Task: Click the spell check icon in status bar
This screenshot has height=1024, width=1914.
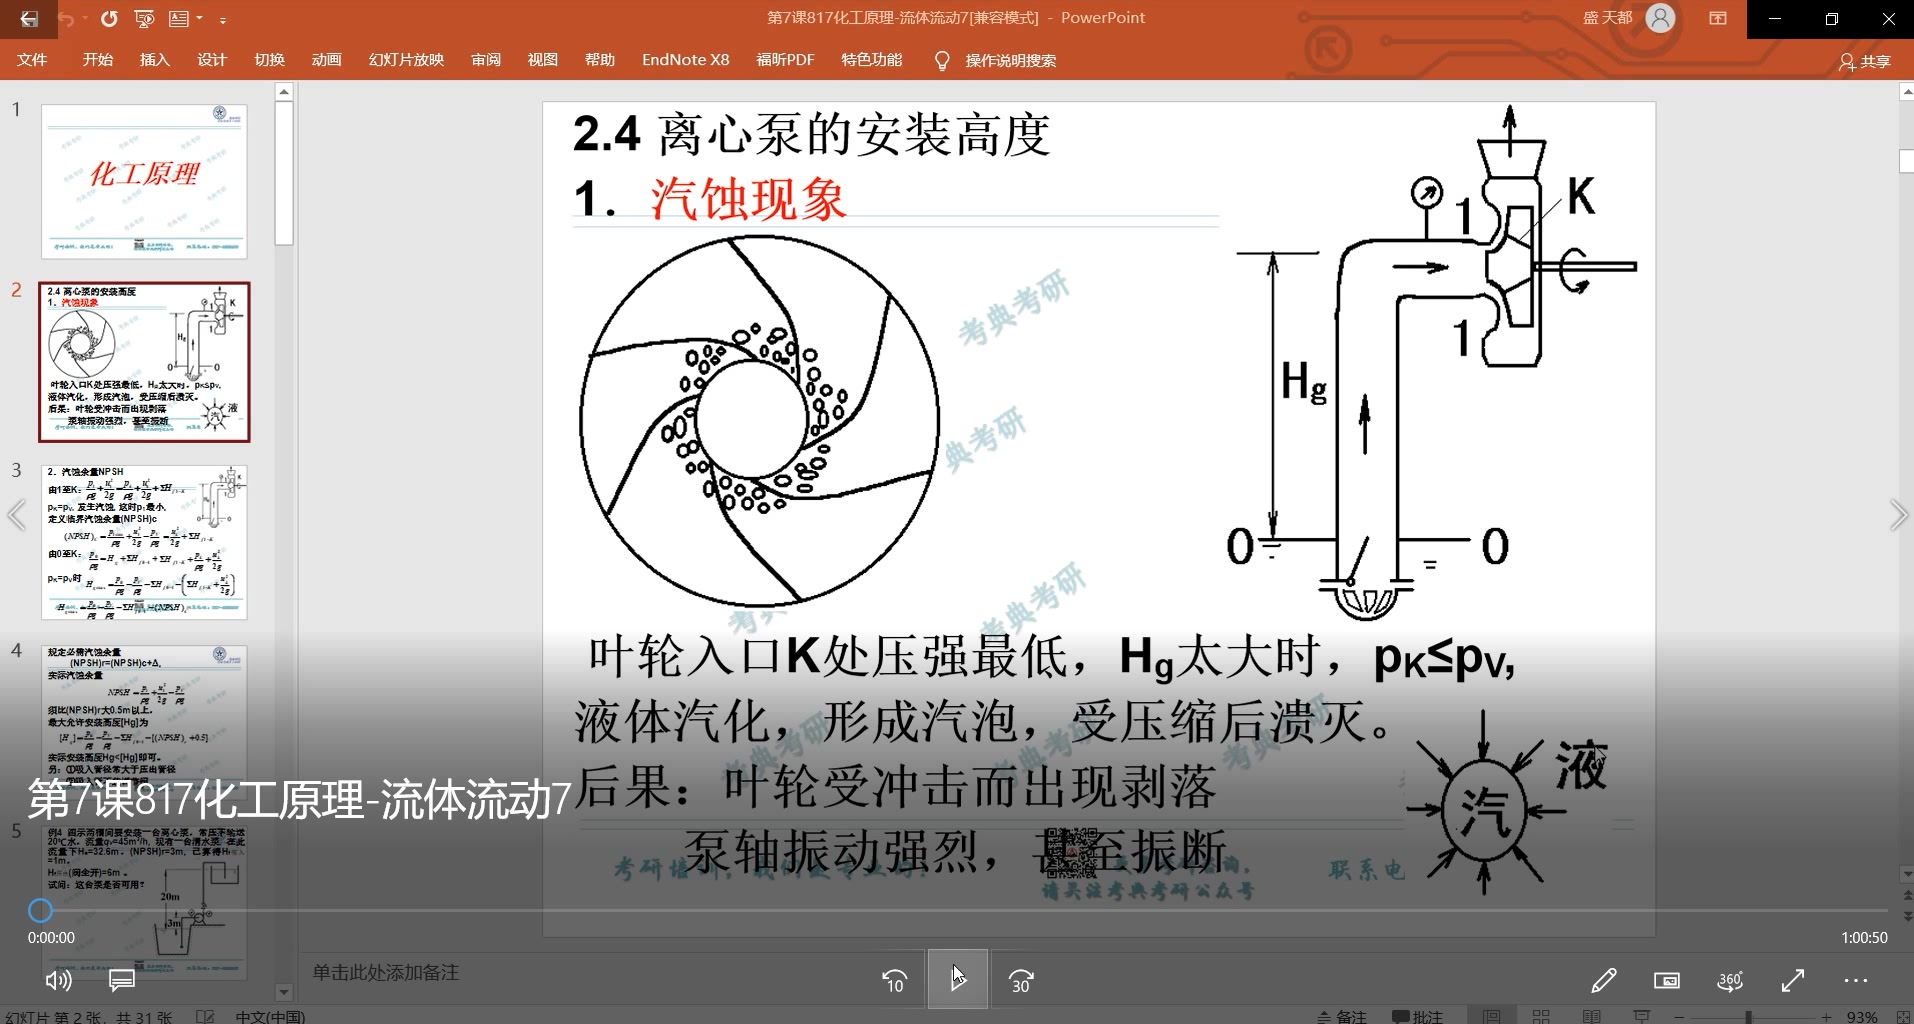Action: click(205, 1016)
